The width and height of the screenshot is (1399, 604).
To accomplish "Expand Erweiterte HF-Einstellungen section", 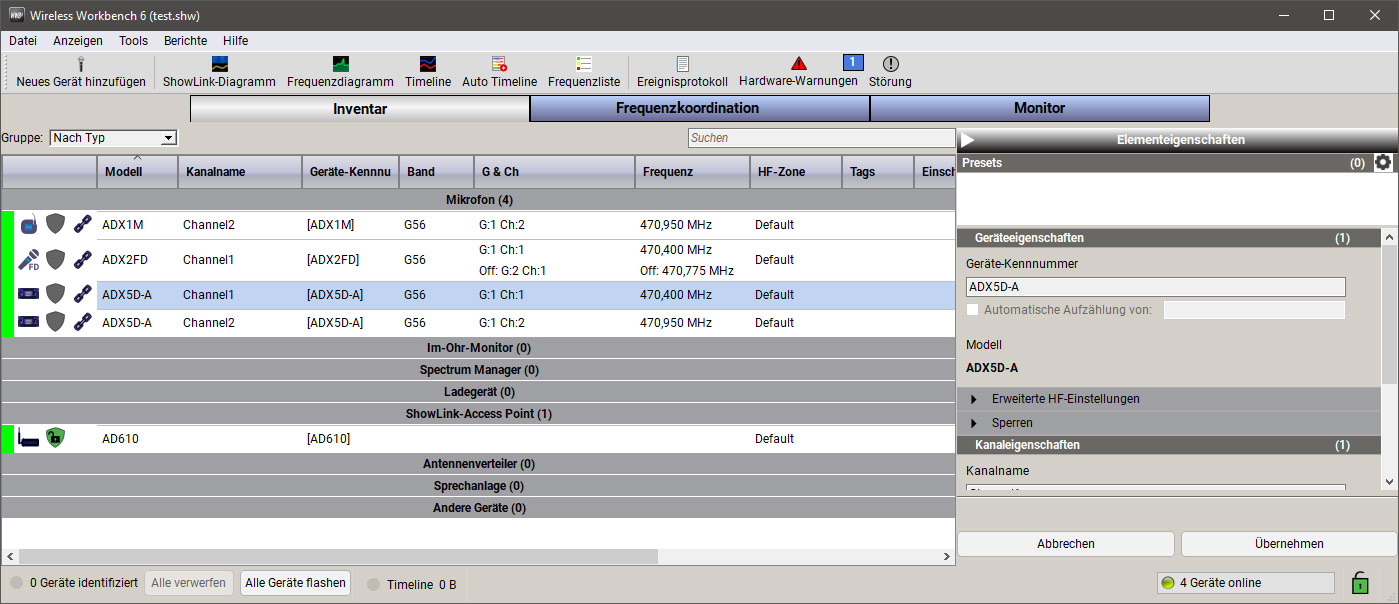I will click(x=974, y=399).
